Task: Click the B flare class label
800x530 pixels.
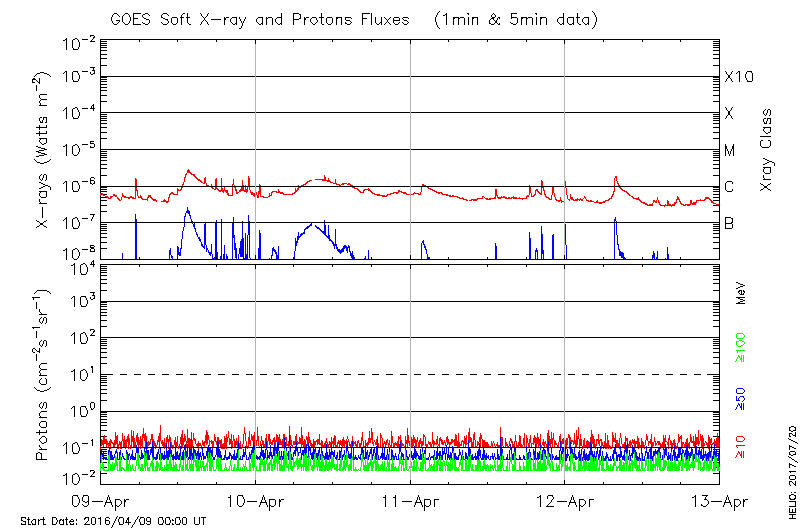Action: click(x=729, y=223)
